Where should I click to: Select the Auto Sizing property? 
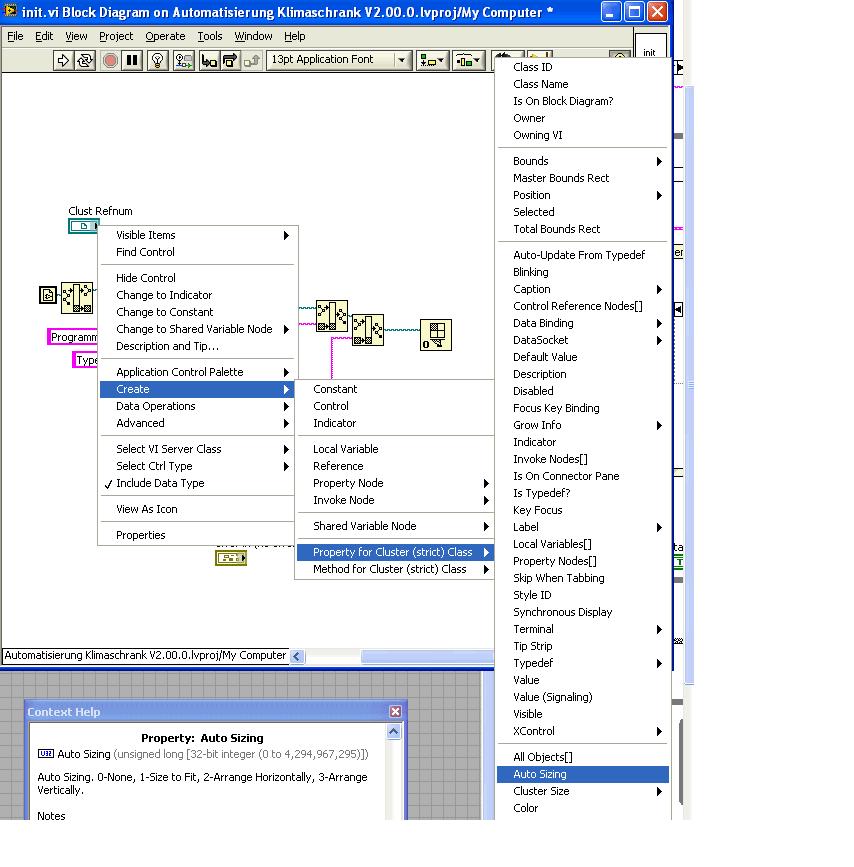tap(582, 774)
